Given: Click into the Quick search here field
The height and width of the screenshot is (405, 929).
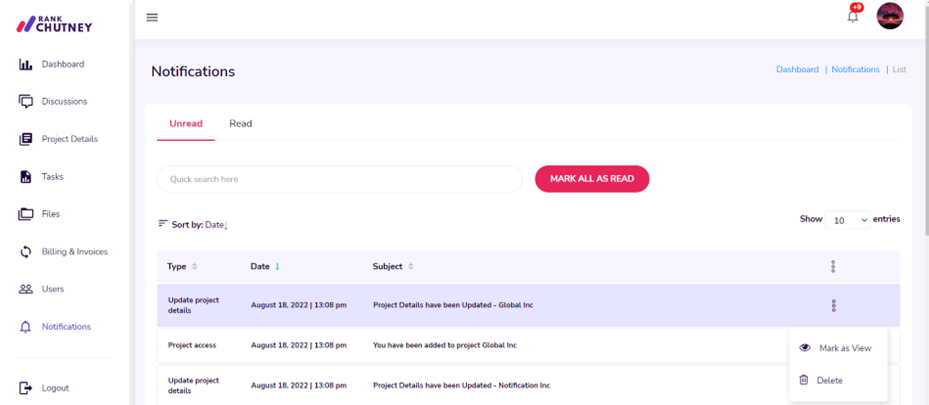Looking at the screenshot, I should (x=339, y=179).
